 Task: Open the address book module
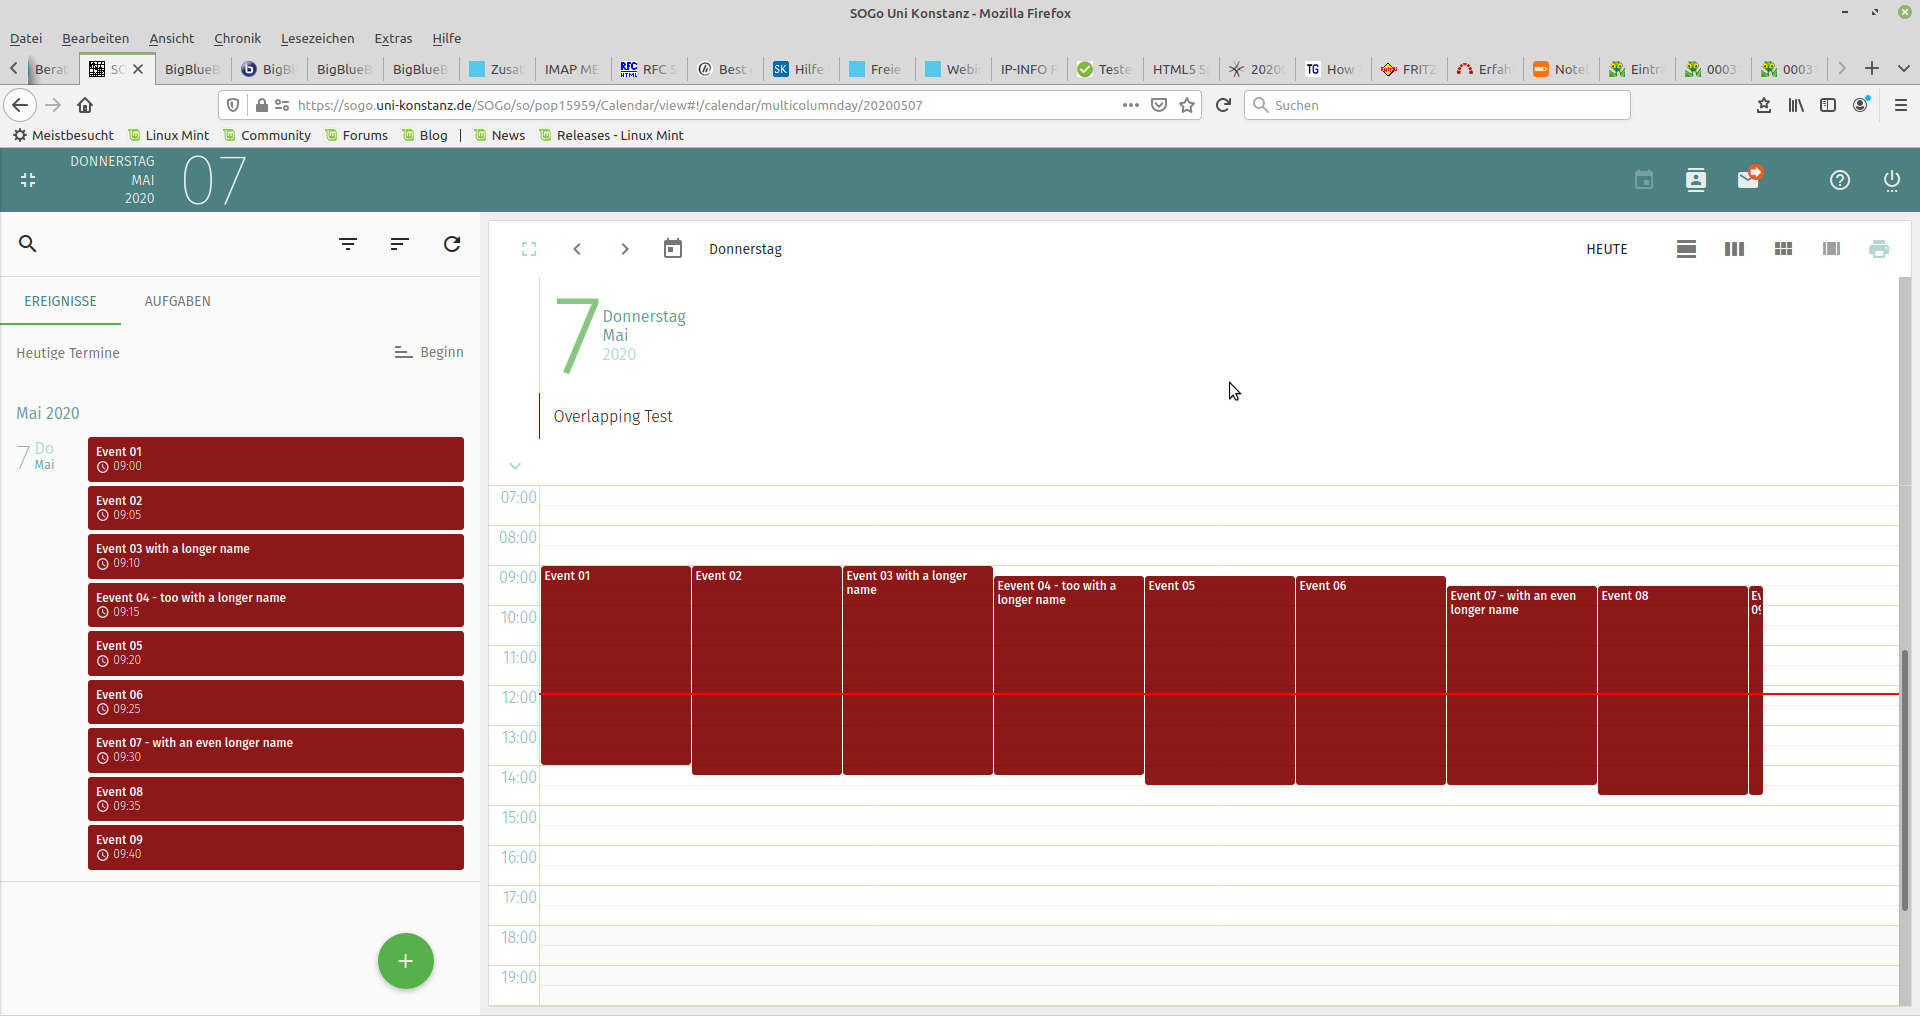click(x=1695, y=180)
